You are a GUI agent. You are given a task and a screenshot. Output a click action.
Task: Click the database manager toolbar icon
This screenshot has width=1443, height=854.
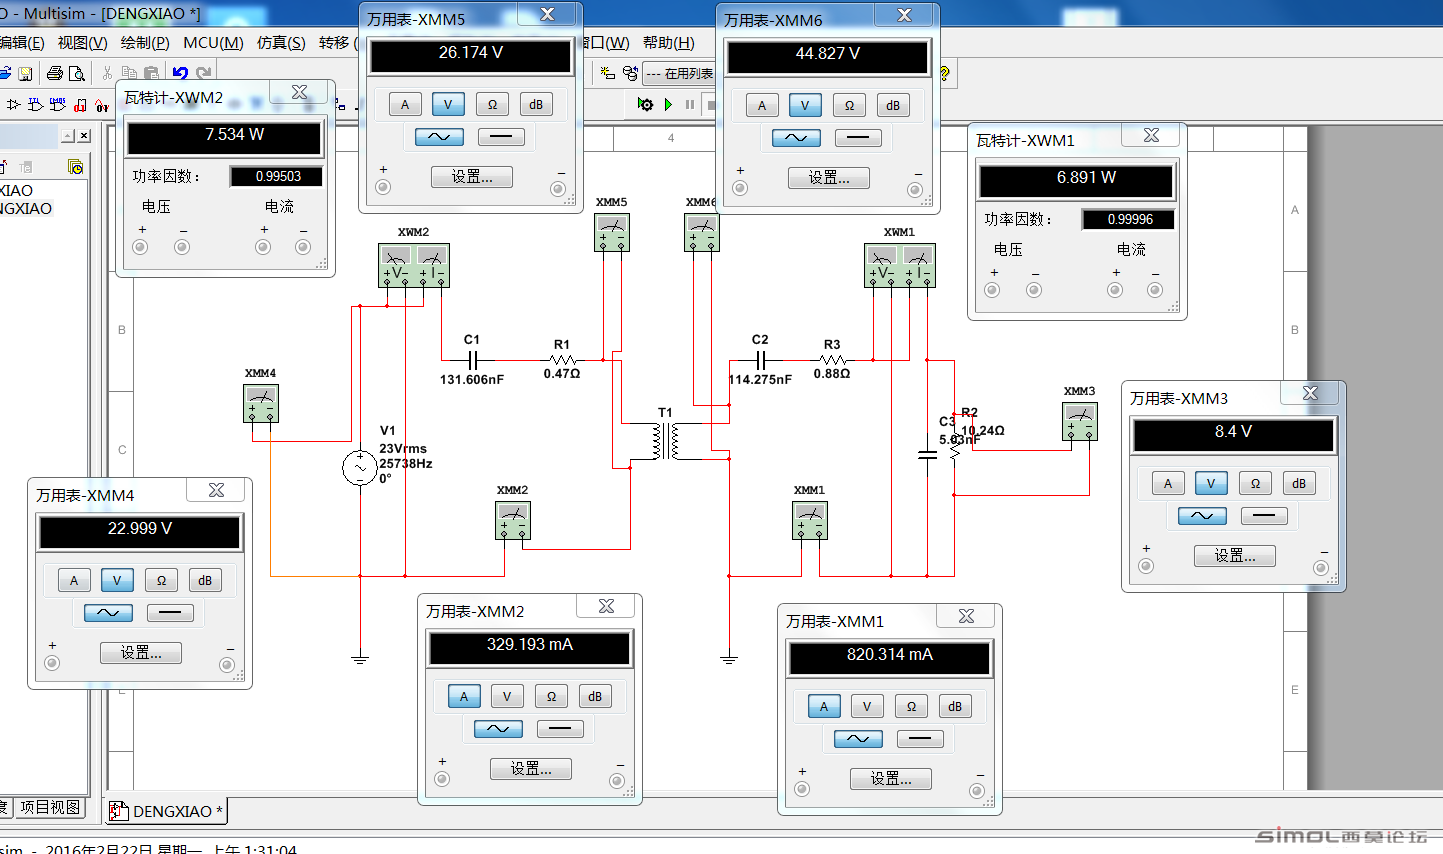(630, 73)
